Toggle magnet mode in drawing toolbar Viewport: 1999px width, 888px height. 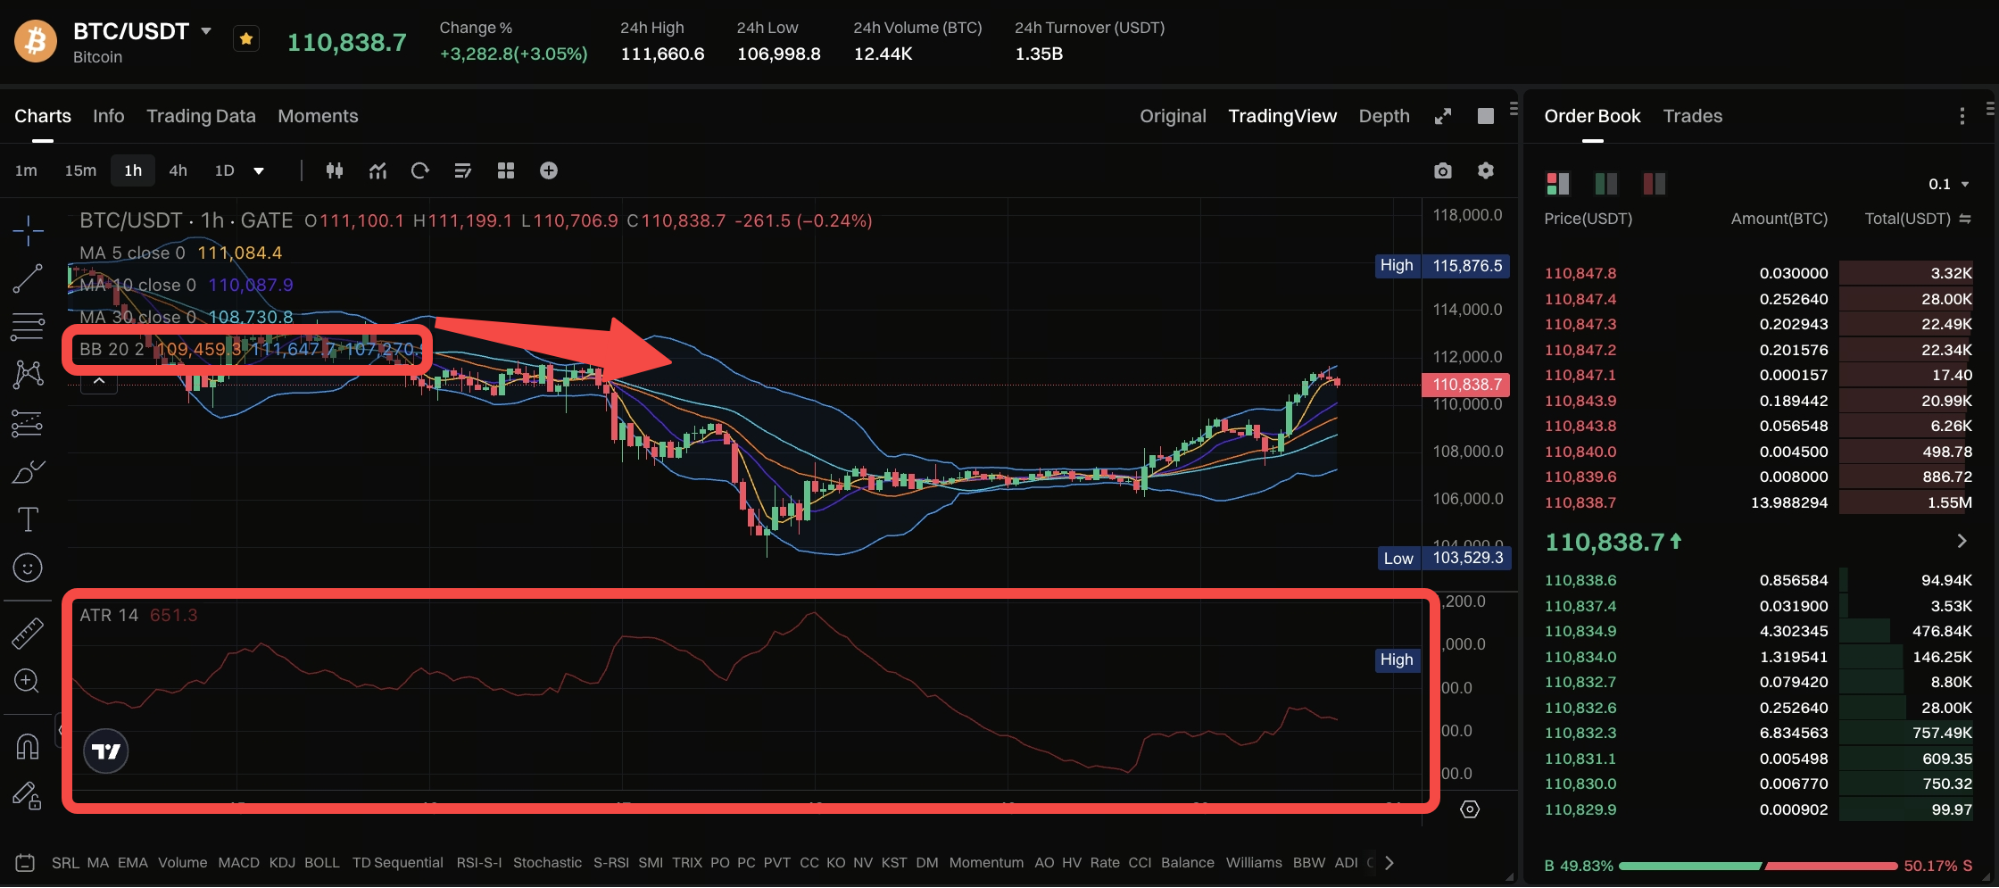[x=27, y=746]
